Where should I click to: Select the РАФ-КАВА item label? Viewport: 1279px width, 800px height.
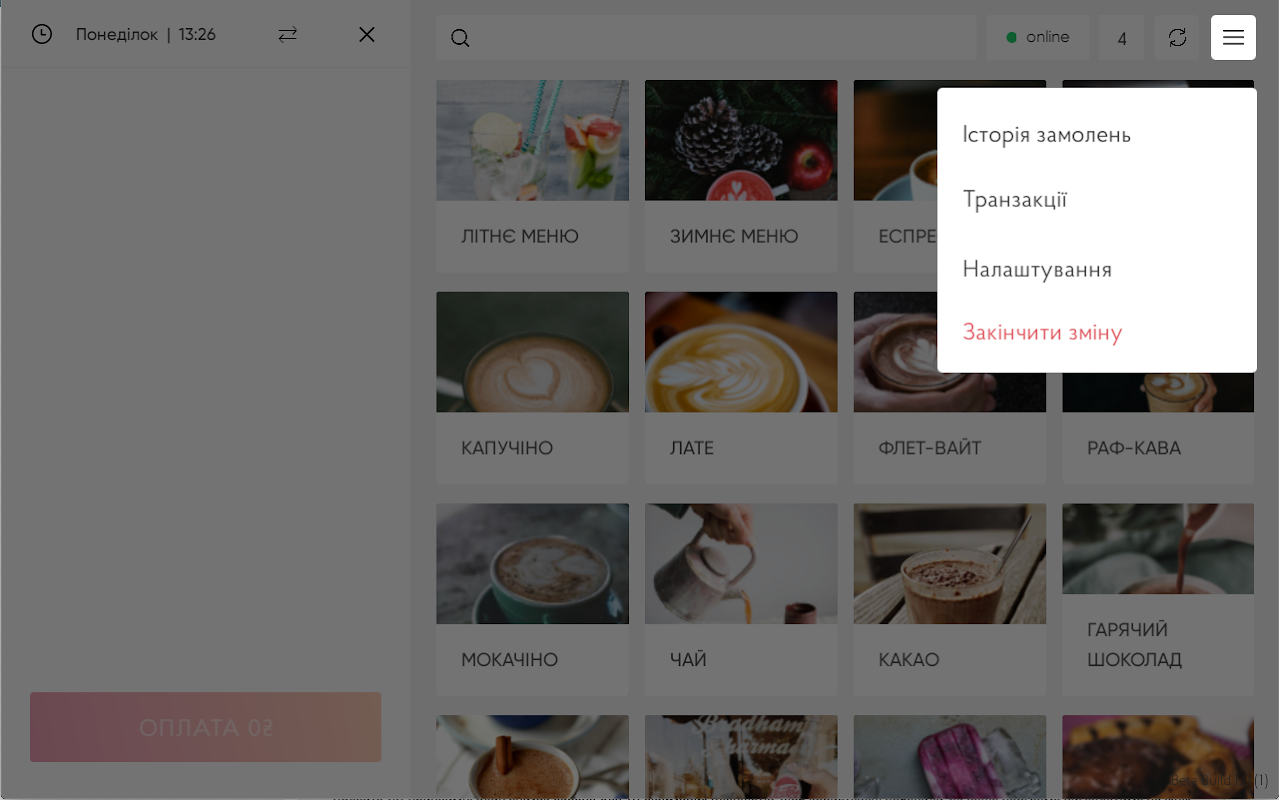(1134, 448)
